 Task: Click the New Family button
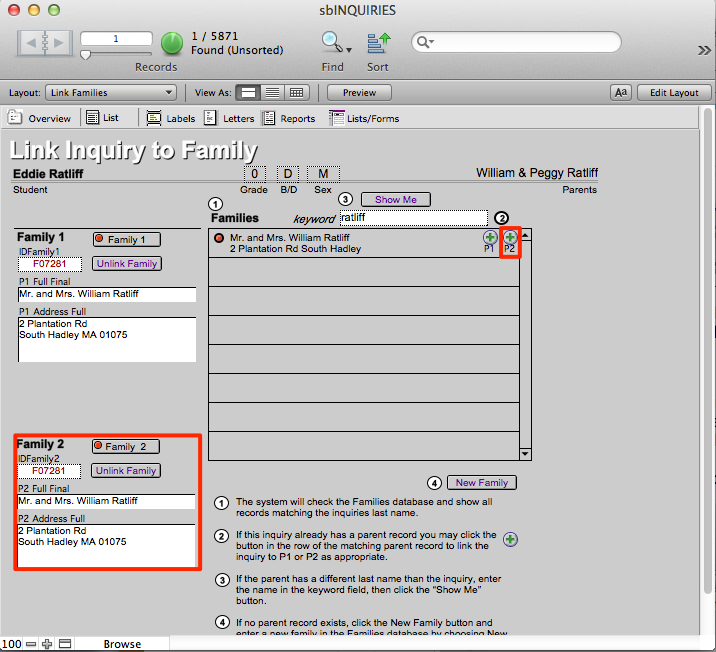point(483,482)
